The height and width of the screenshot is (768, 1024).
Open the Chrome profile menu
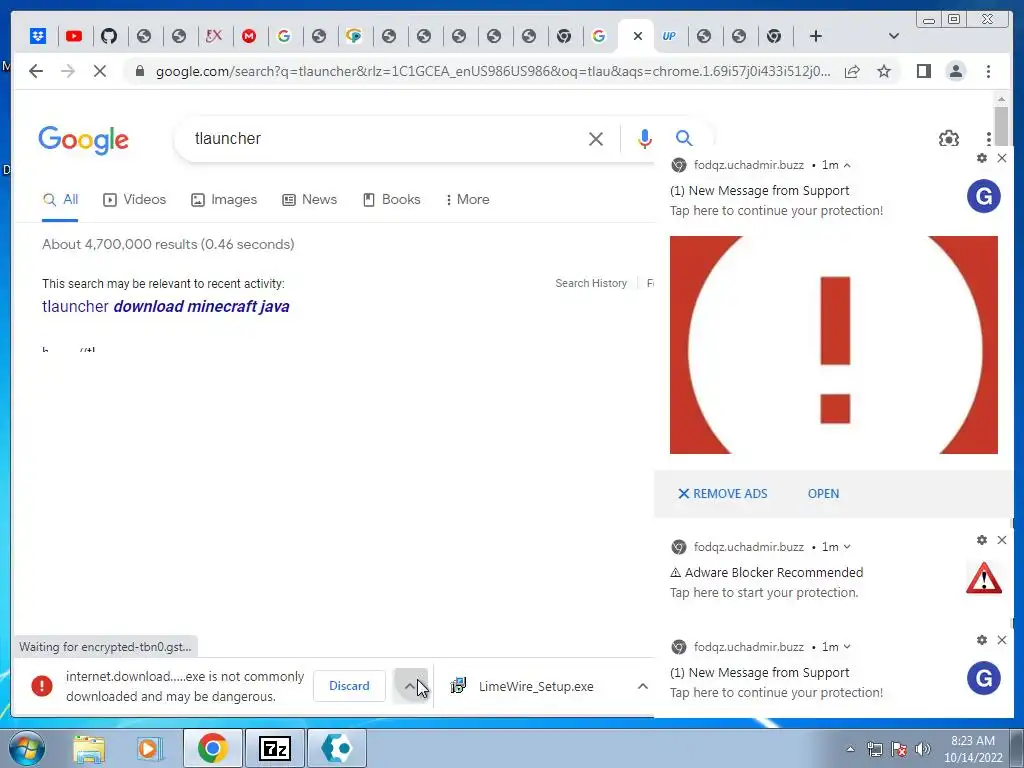point(955,71)
